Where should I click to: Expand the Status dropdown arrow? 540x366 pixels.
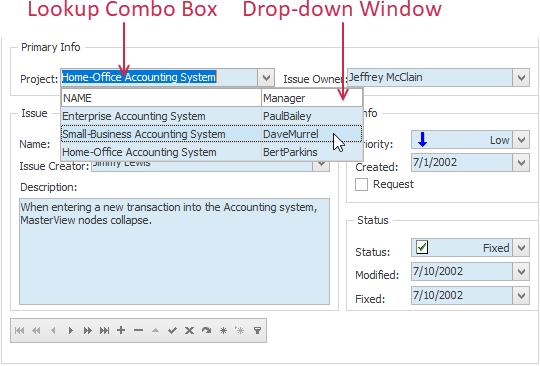coord(521,248)
